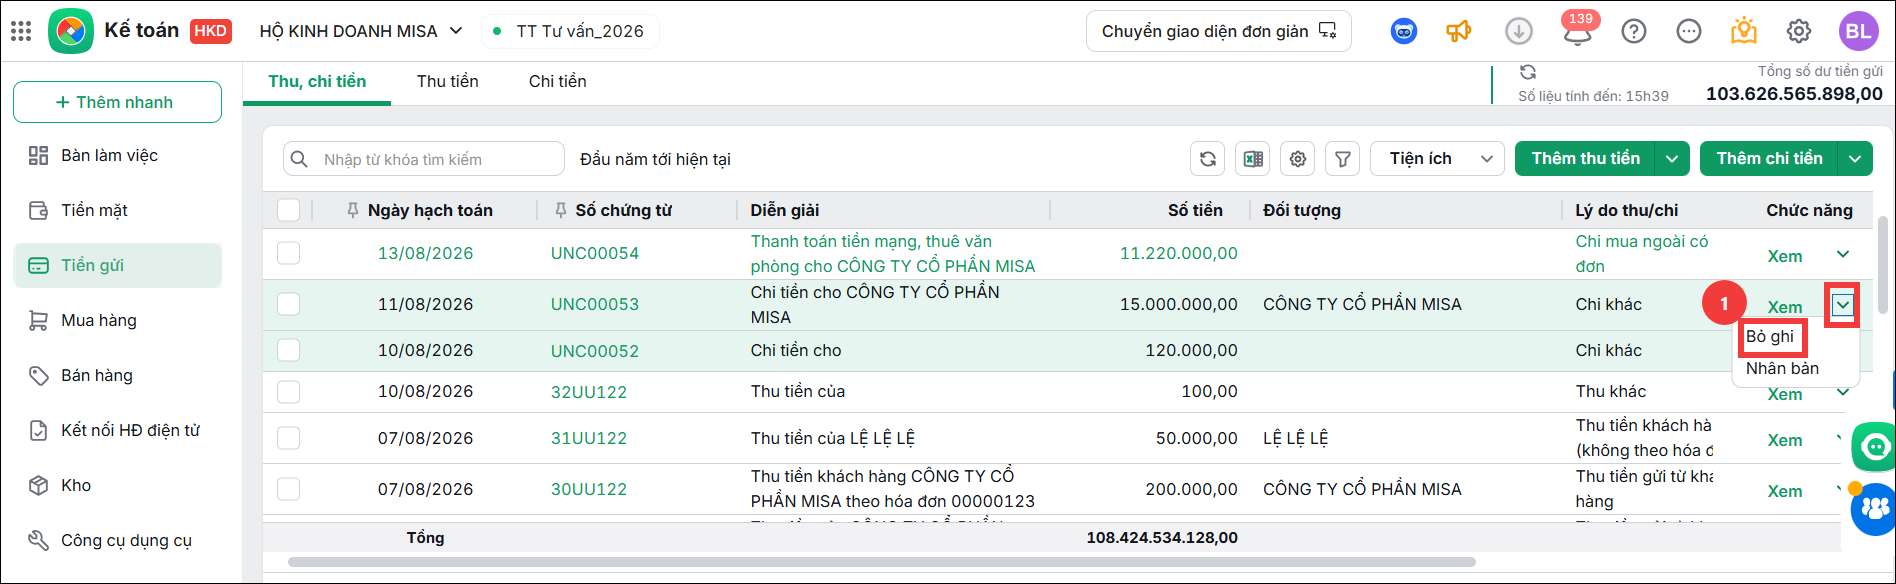
Task: Tick checkbox for row UNC00052
Action: click(288, 350)
